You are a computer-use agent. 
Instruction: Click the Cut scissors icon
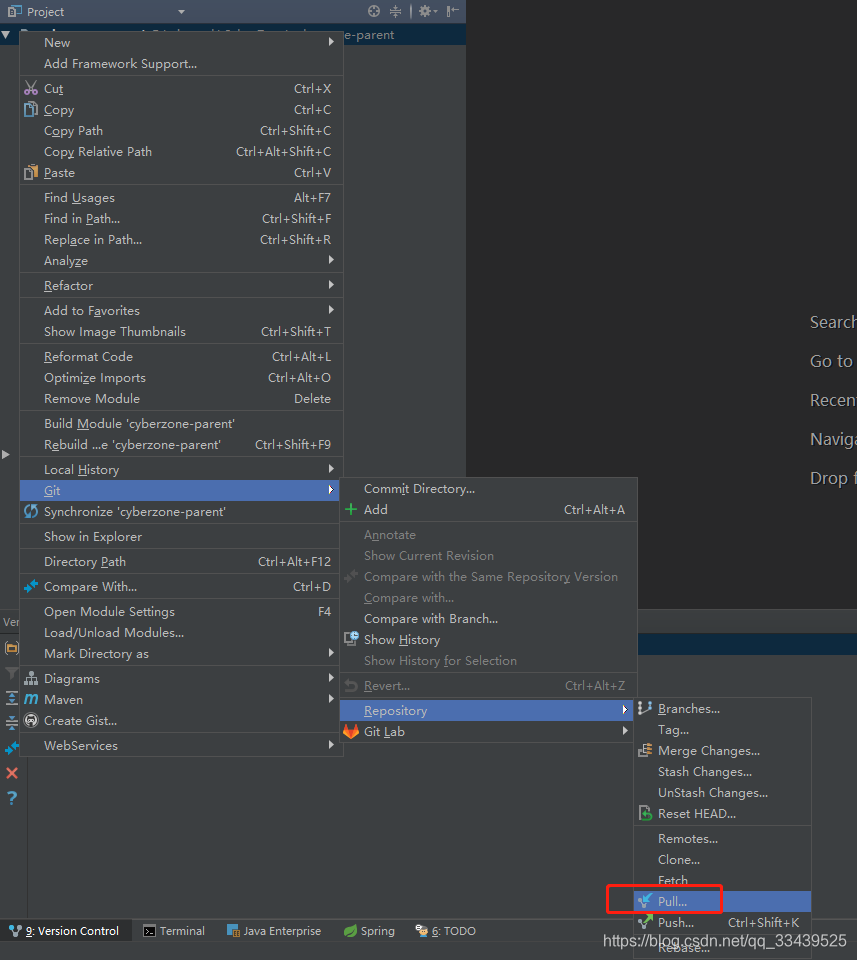click(x=31, y=88)
